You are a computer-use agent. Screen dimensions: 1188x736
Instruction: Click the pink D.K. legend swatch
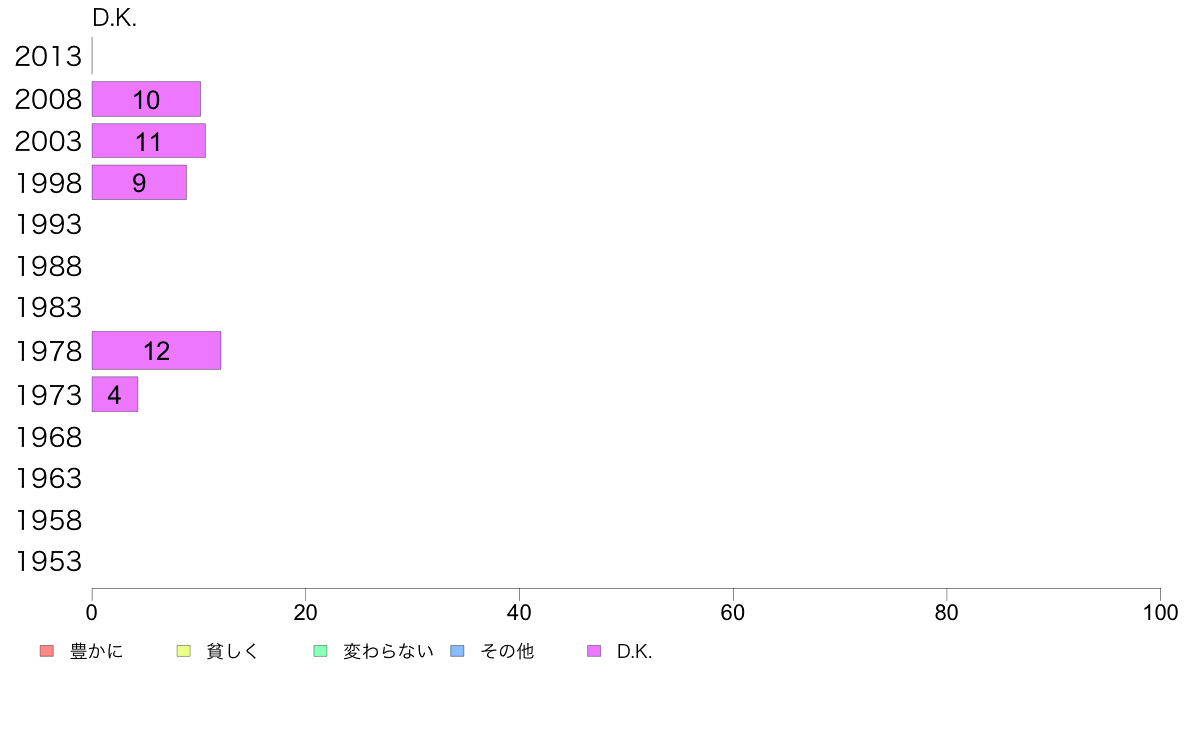coord(594,651)
